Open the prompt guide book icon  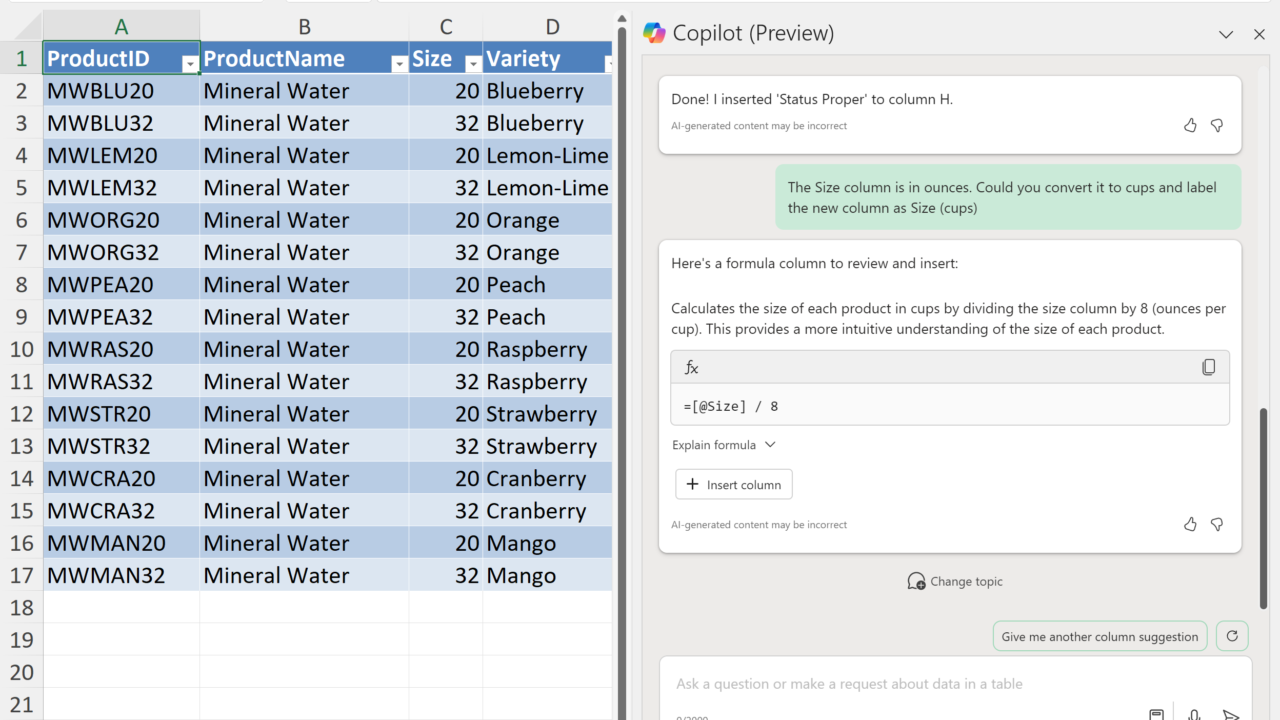click(x=1156, y=714)
